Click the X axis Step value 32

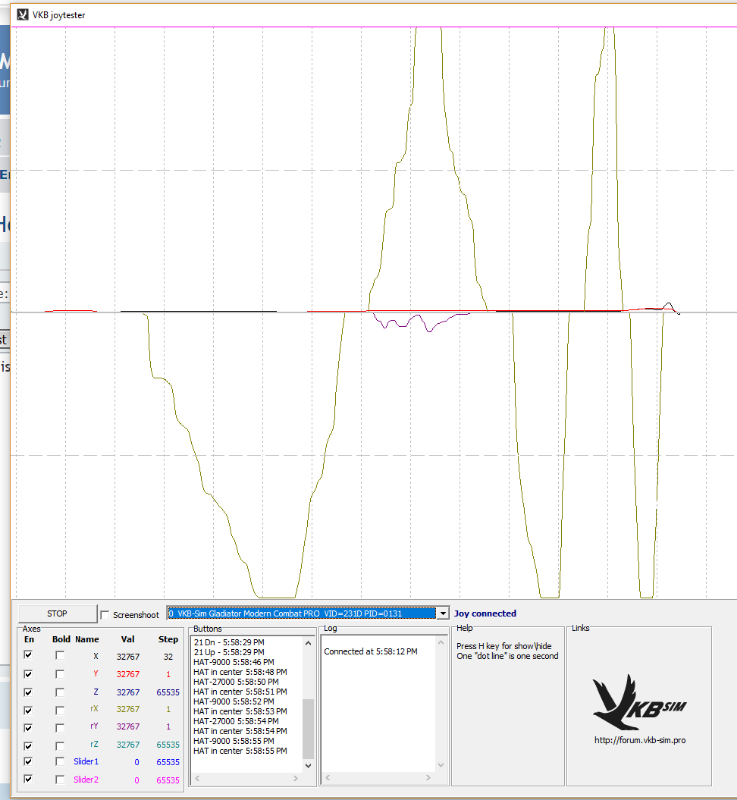tap(168, 657)
